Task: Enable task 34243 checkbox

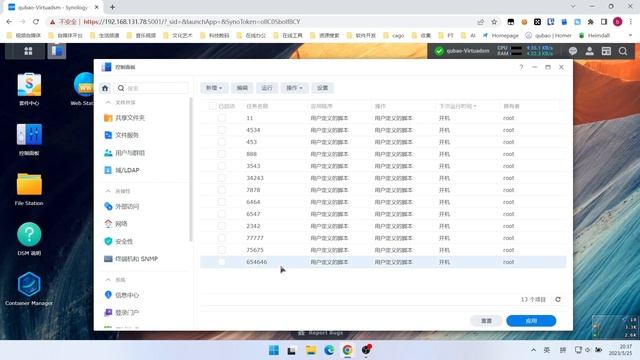Action: click(x=221, y=178)
